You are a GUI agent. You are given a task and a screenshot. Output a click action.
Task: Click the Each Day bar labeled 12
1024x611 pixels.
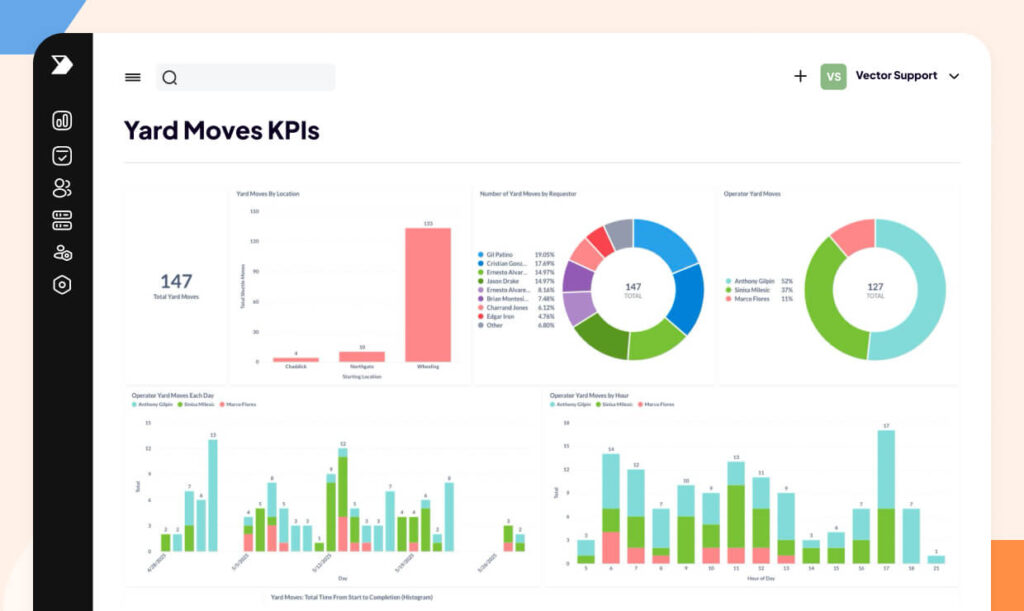click(x=343, y=500)
